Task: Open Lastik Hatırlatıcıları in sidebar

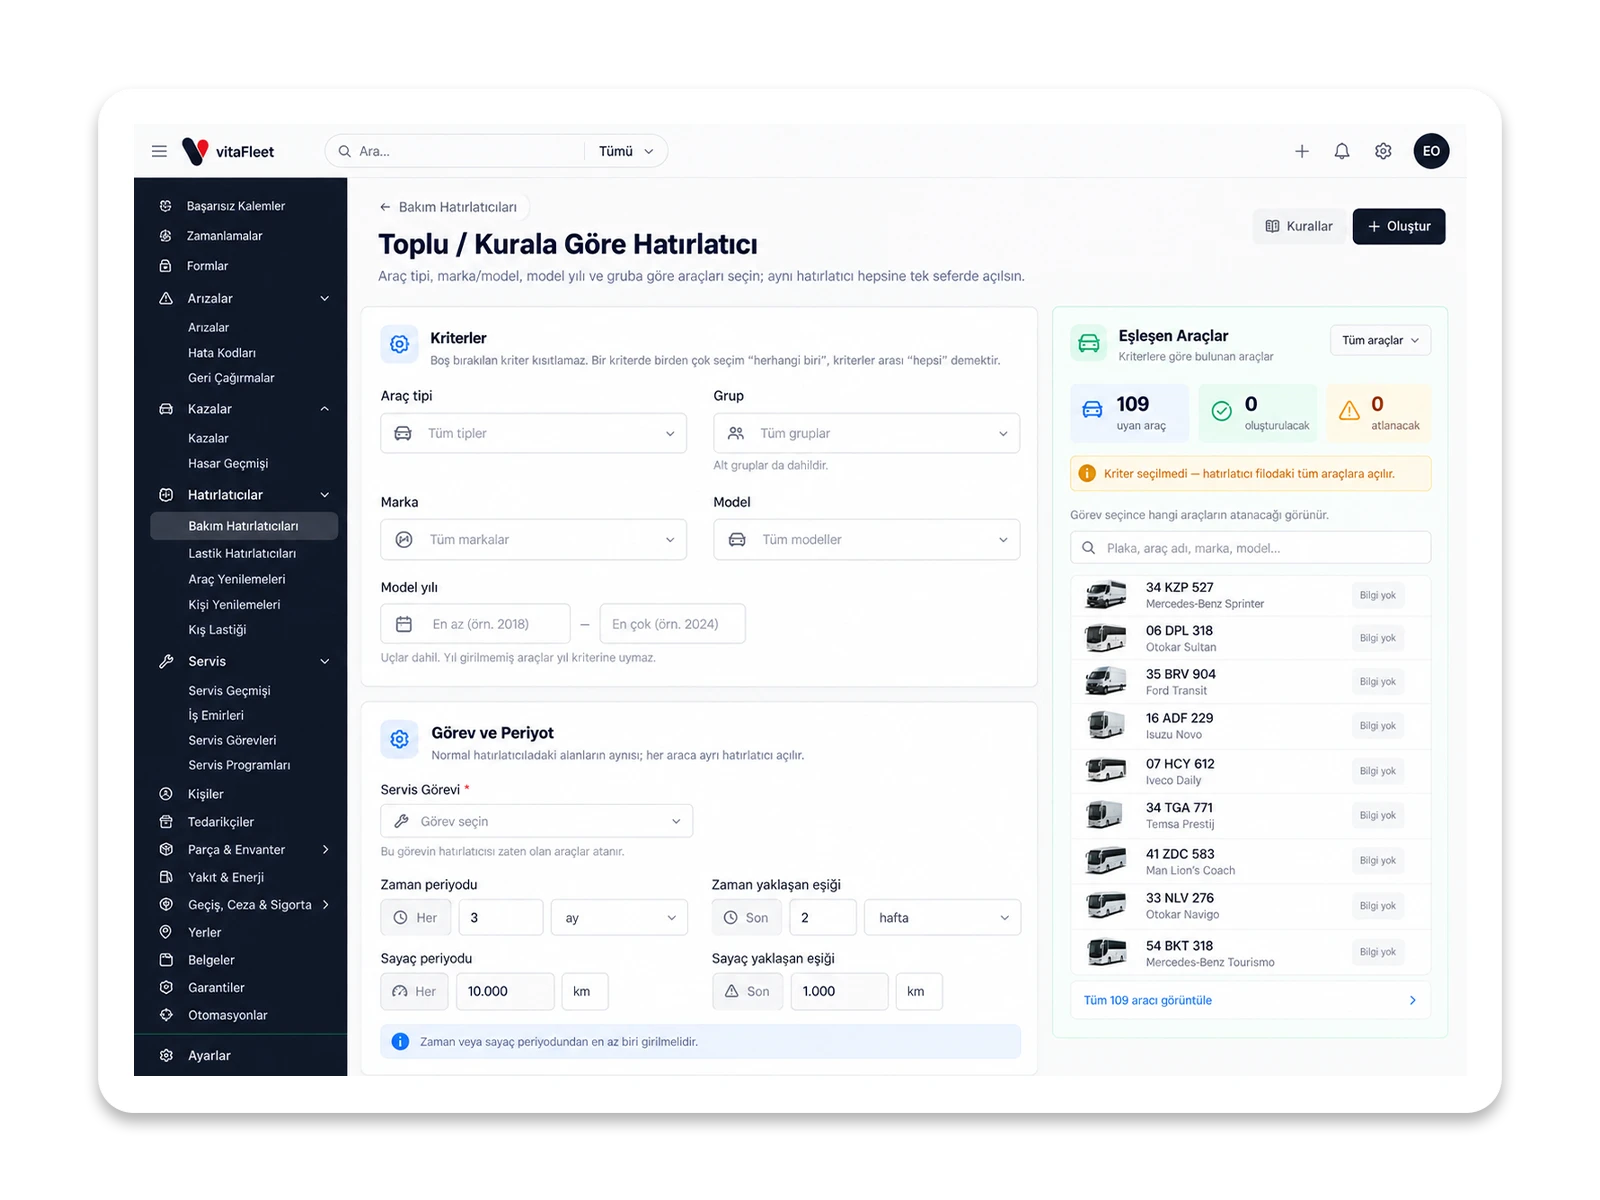Action: (x=244, y=553)
